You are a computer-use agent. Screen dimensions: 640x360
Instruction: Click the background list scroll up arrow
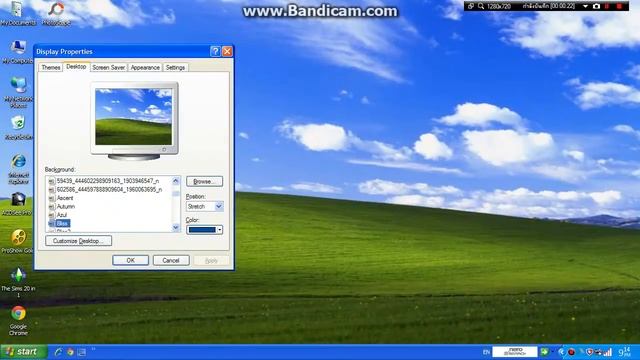[x=176, y=181]
